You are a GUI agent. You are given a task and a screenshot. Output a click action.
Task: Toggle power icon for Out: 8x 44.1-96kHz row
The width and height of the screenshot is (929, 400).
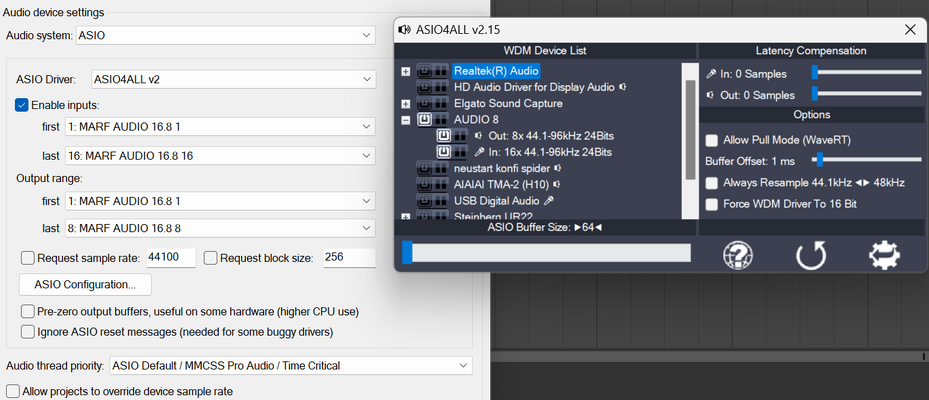[x=444, y=136]
